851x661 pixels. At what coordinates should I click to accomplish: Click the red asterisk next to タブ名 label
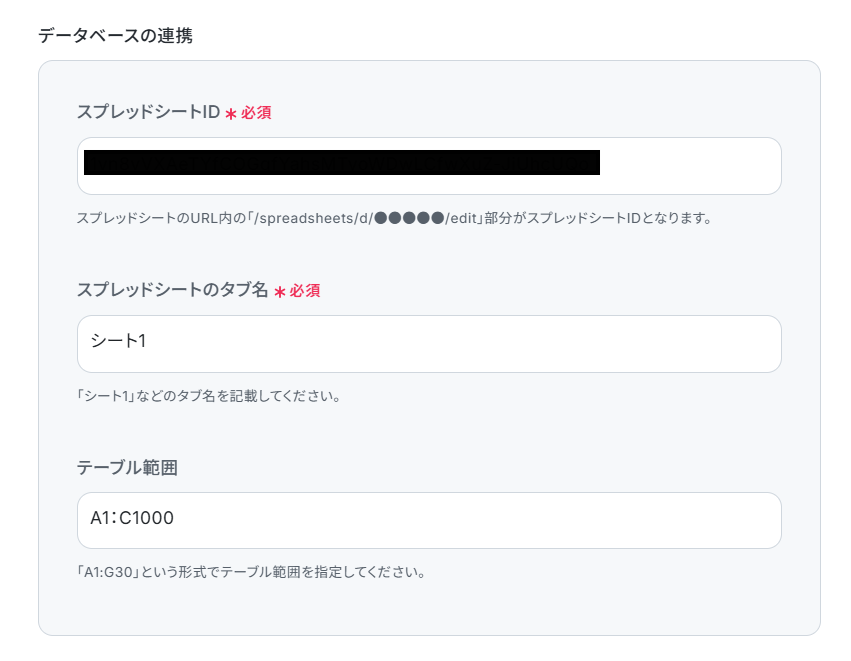tap(280, 292)
